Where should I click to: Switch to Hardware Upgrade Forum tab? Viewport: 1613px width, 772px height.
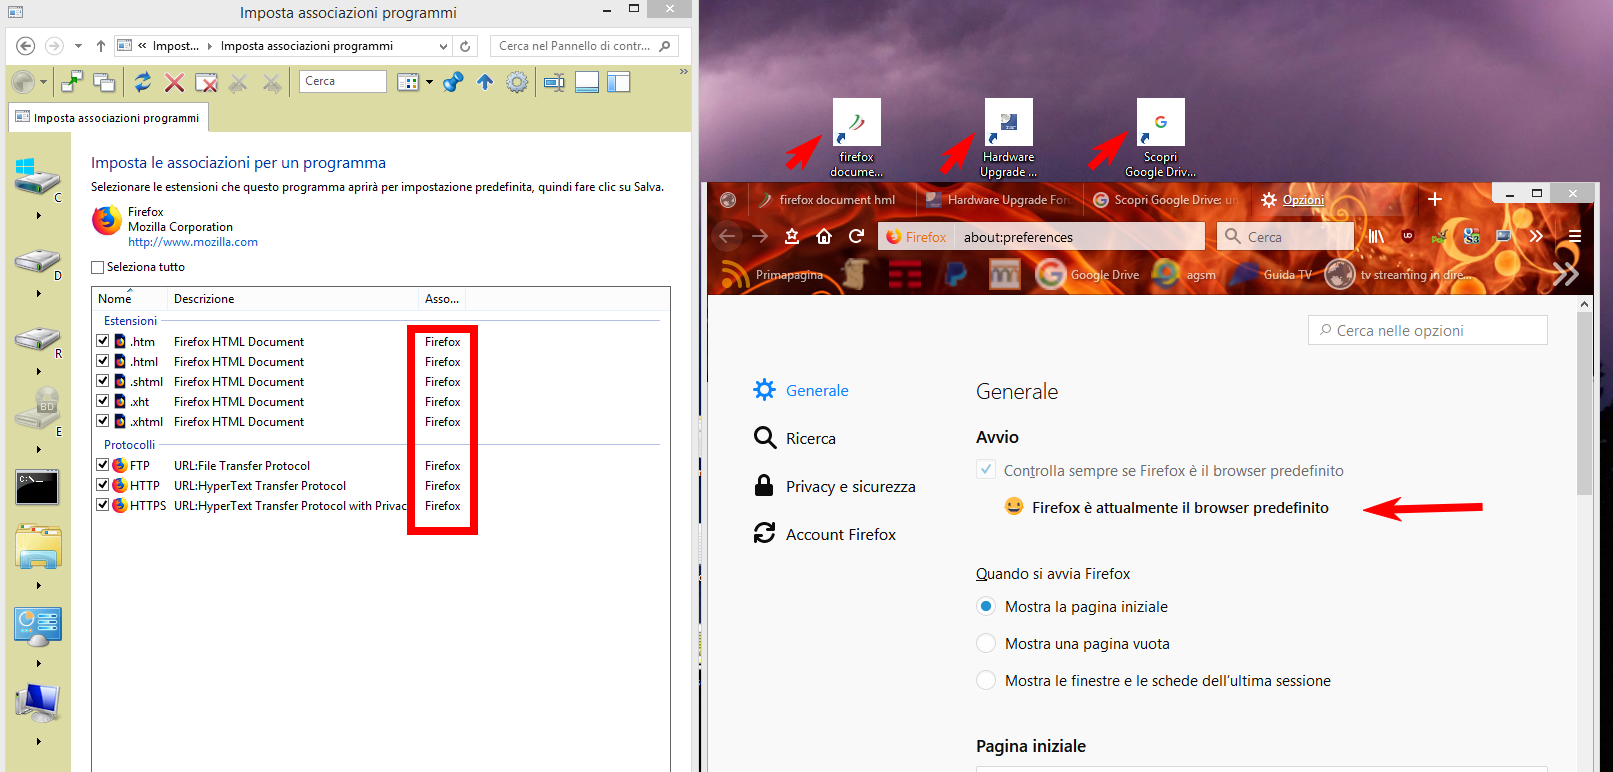tap(998, 200)
